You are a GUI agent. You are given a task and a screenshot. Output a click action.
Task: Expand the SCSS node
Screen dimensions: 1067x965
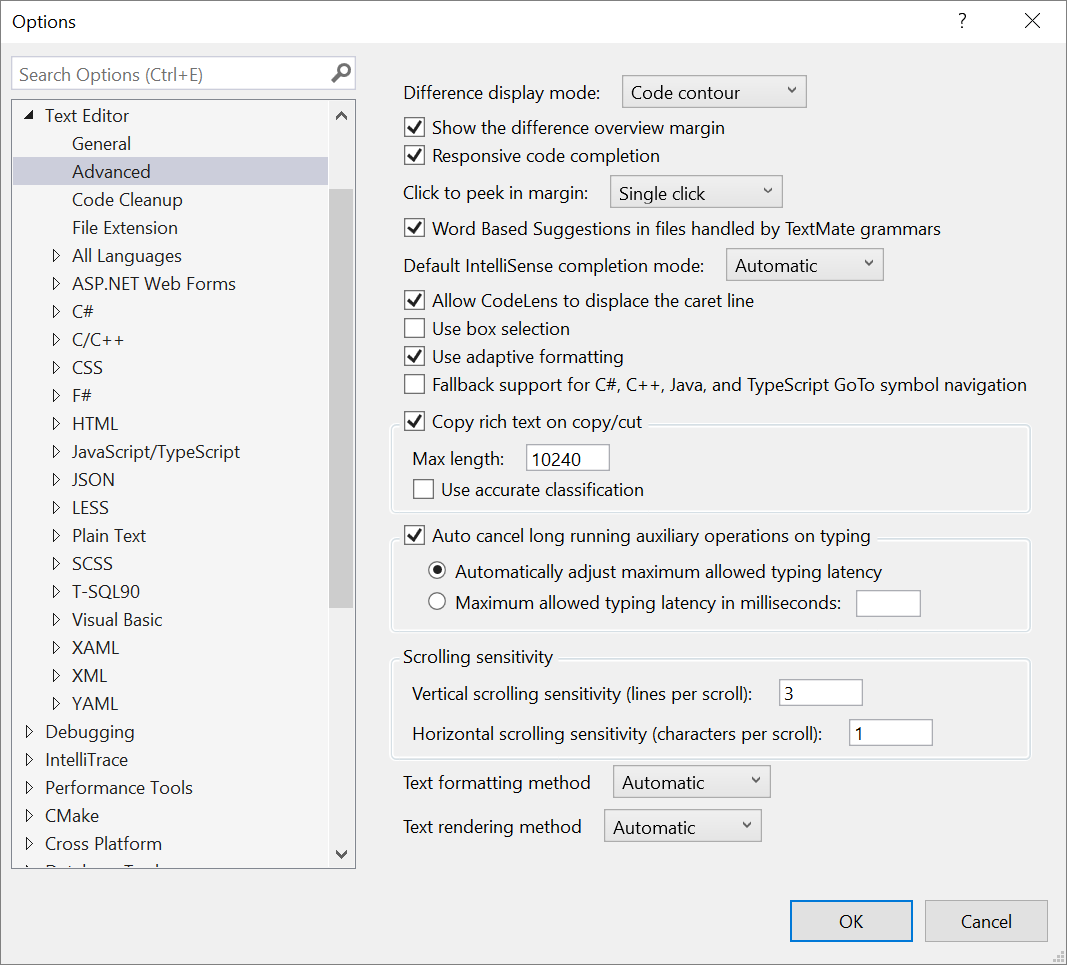coord(56,563)
